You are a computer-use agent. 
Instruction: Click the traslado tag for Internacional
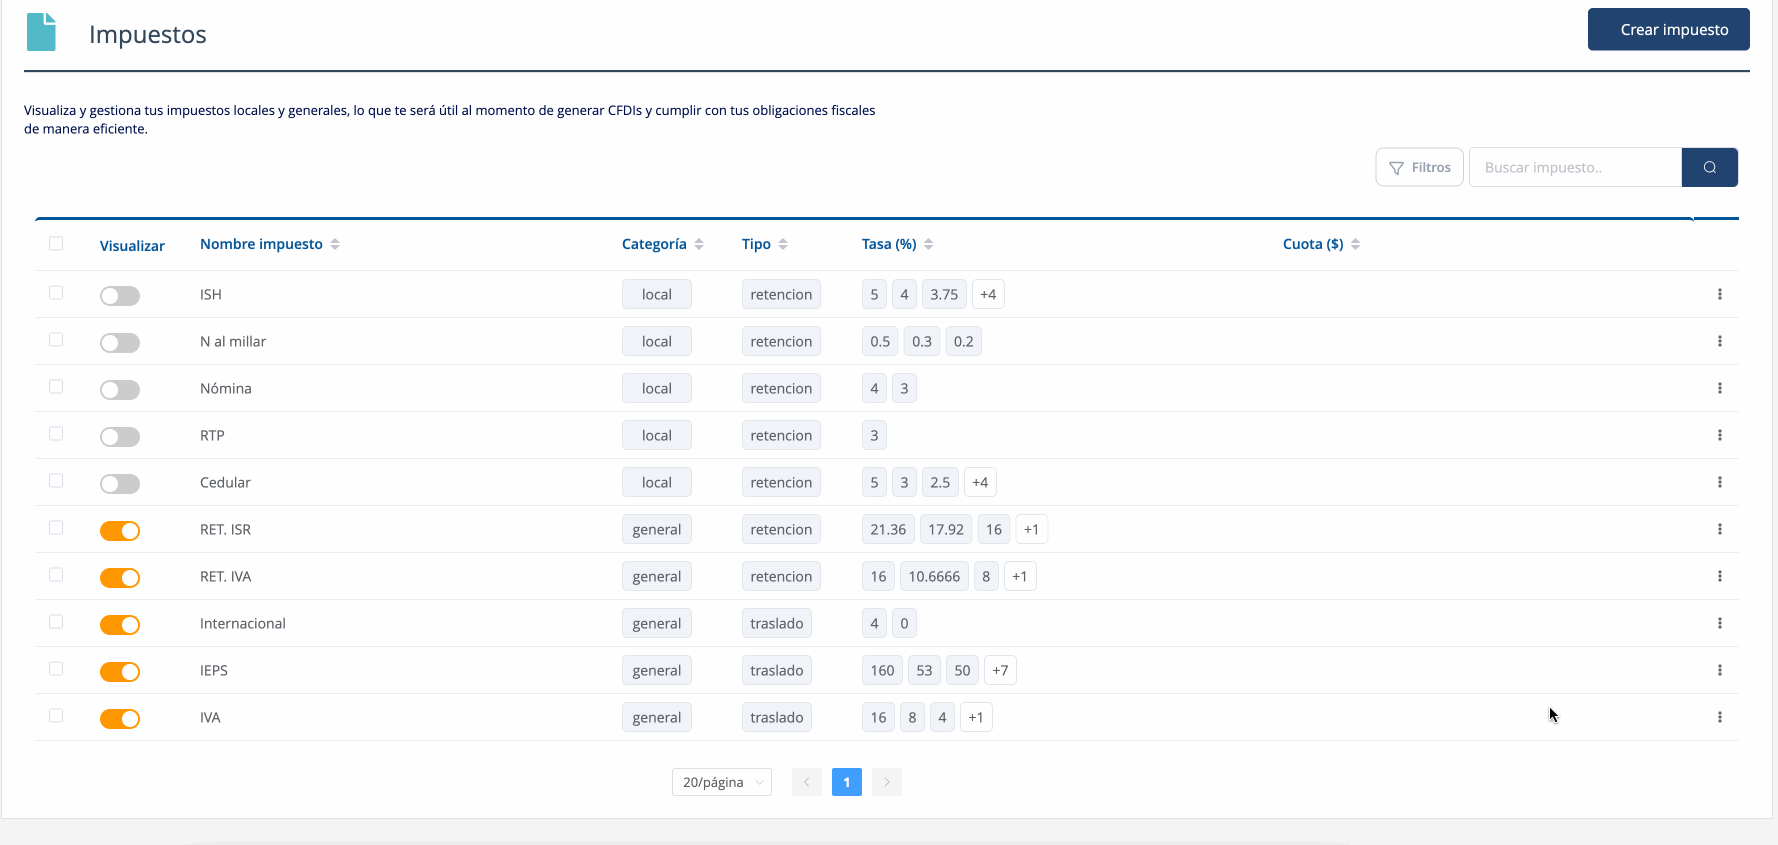[777, 623]
